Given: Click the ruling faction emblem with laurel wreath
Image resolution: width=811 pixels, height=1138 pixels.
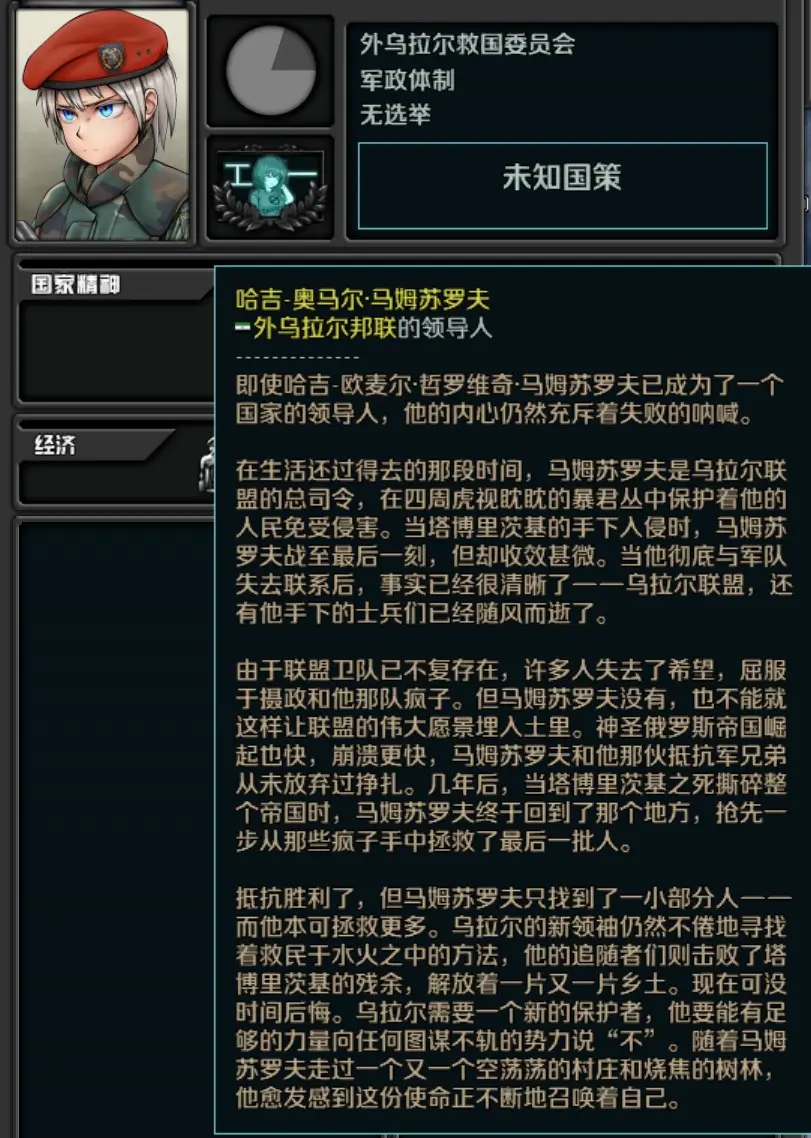Looking at the screenshot, I should pyautogui.click(x=270, y=187).
